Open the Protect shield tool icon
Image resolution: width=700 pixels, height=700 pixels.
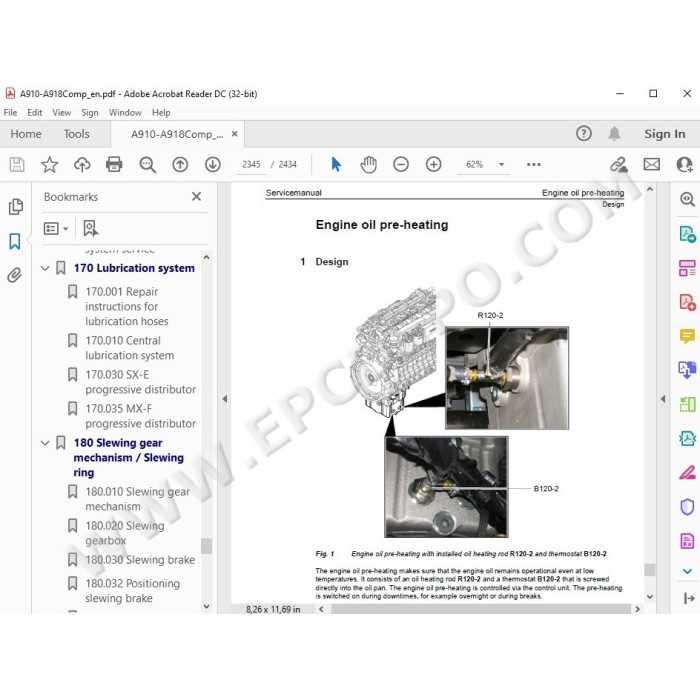(687, 507)
